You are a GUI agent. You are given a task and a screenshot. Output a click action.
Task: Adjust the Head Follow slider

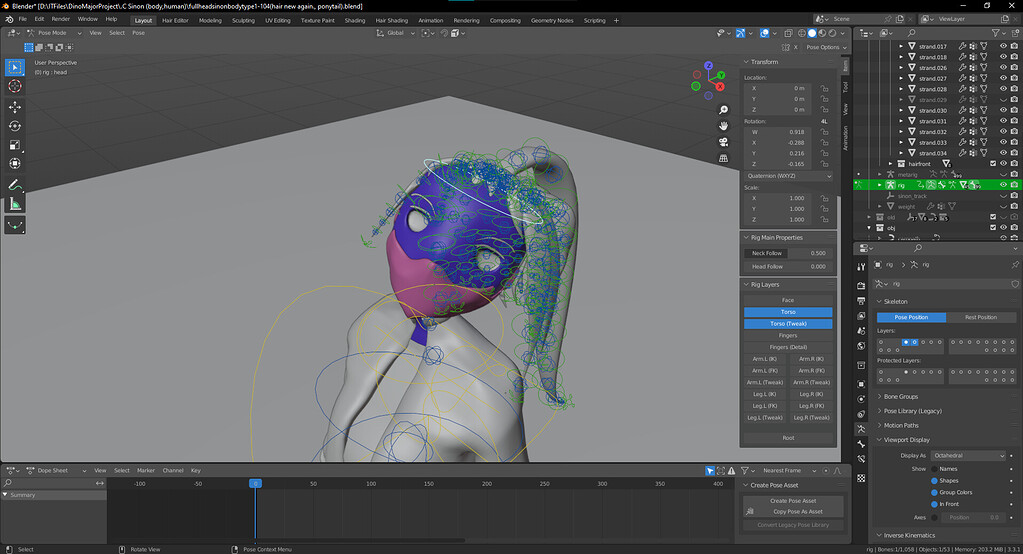788,266
